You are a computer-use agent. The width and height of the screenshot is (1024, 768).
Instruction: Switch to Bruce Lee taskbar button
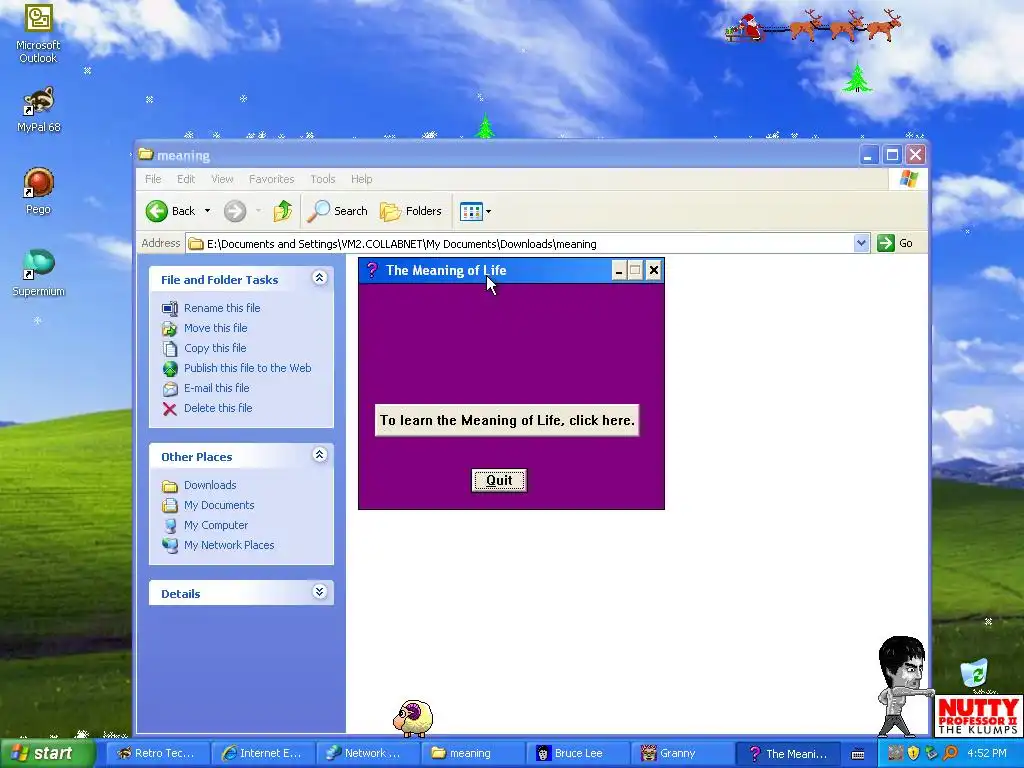[x=578, y=754]
